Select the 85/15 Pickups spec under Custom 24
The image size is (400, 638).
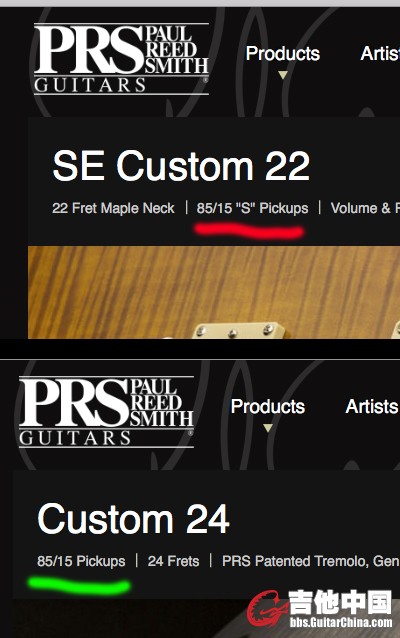tap(81, 561)
